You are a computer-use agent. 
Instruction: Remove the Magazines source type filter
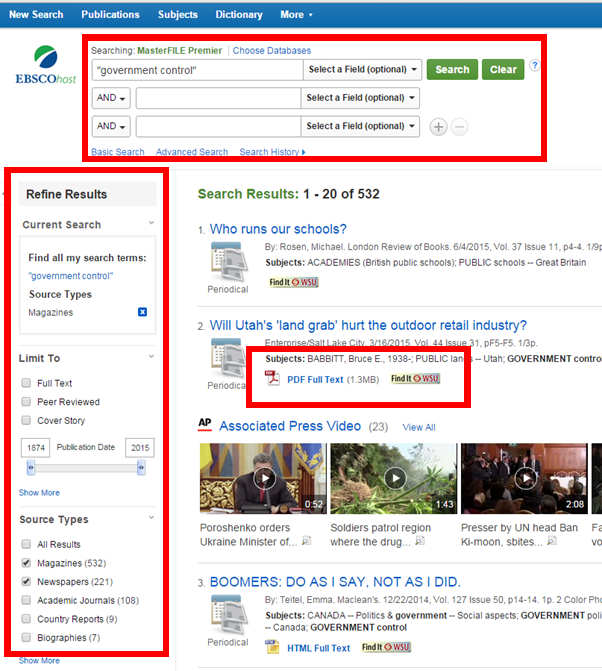click(142, 312)
